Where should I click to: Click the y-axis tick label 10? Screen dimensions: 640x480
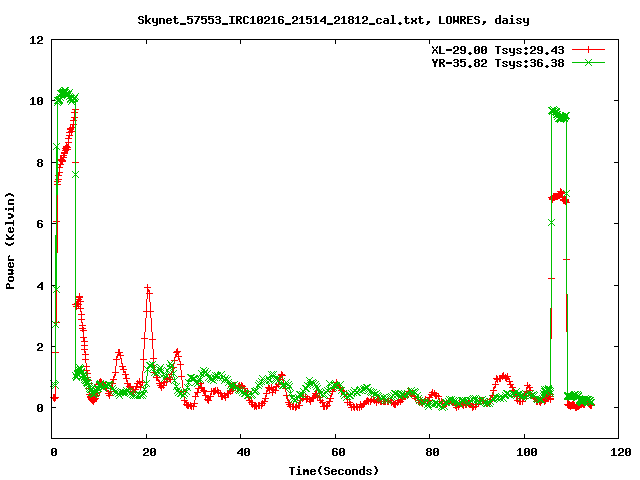[36, 101]
